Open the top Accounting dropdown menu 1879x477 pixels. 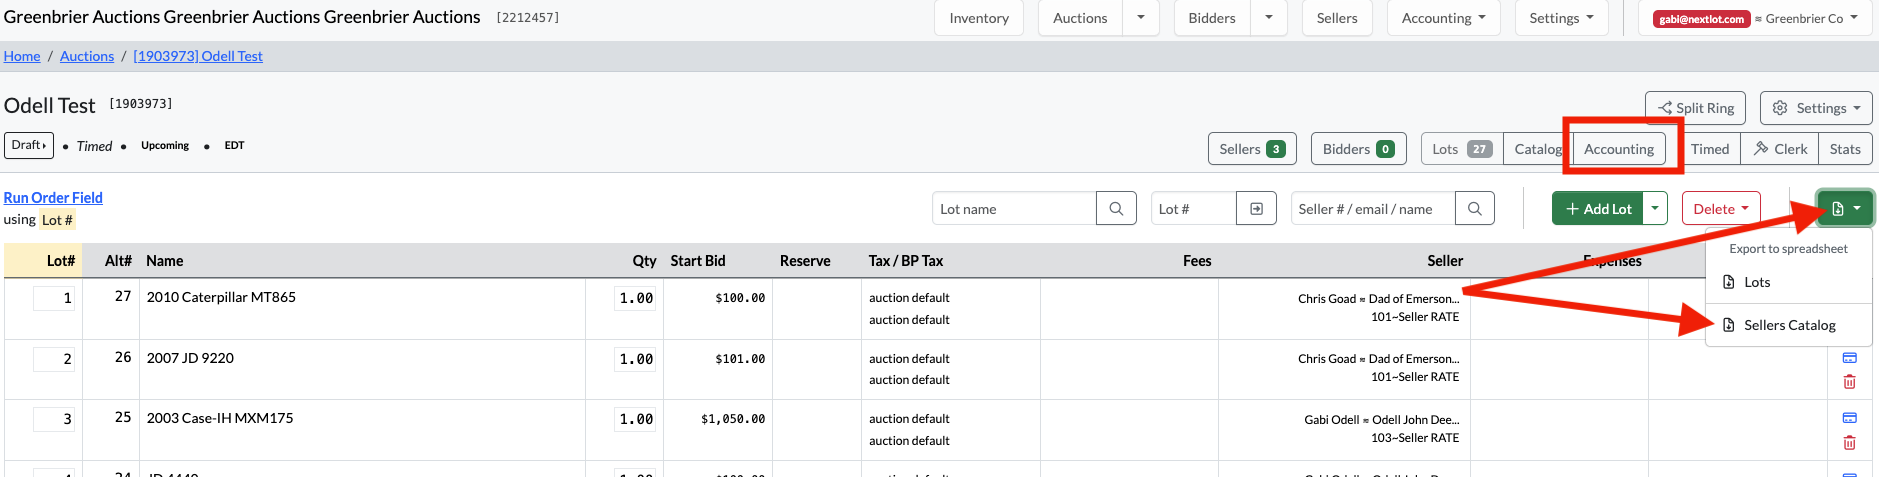(x=1443, y=18)
